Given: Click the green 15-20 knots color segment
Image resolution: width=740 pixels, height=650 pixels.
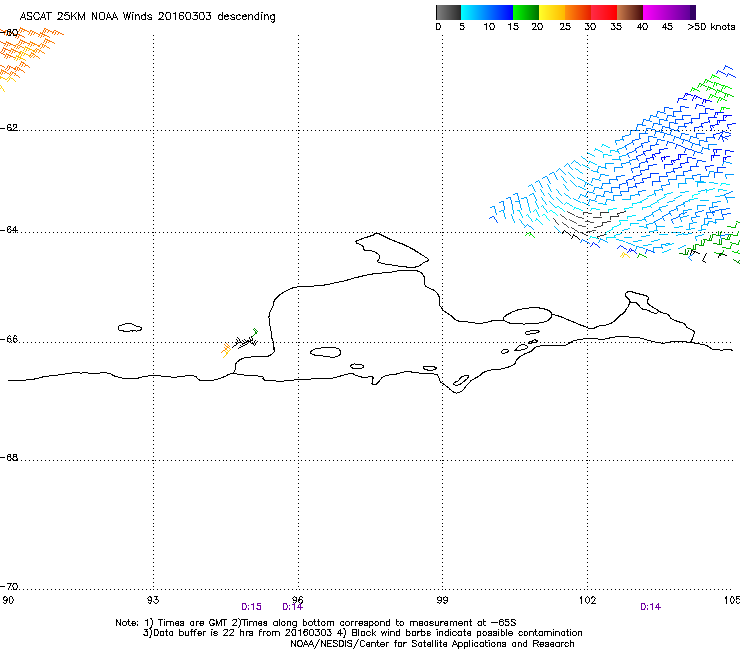Looking at the screenshot, I should pos(526,12).
